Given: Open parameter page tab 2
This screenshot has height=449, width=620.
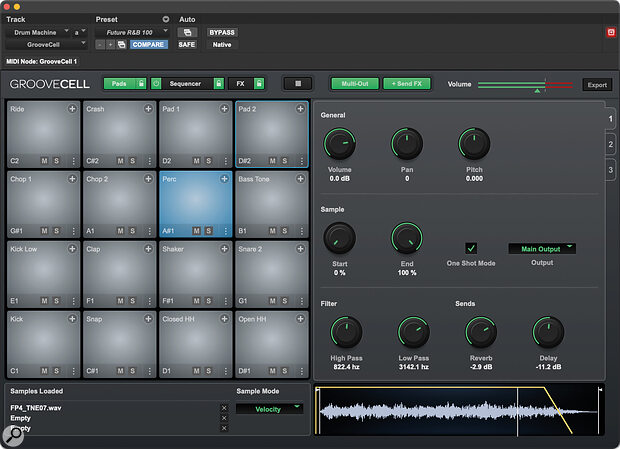Looking at the screenshot, I should pos(611,144).
